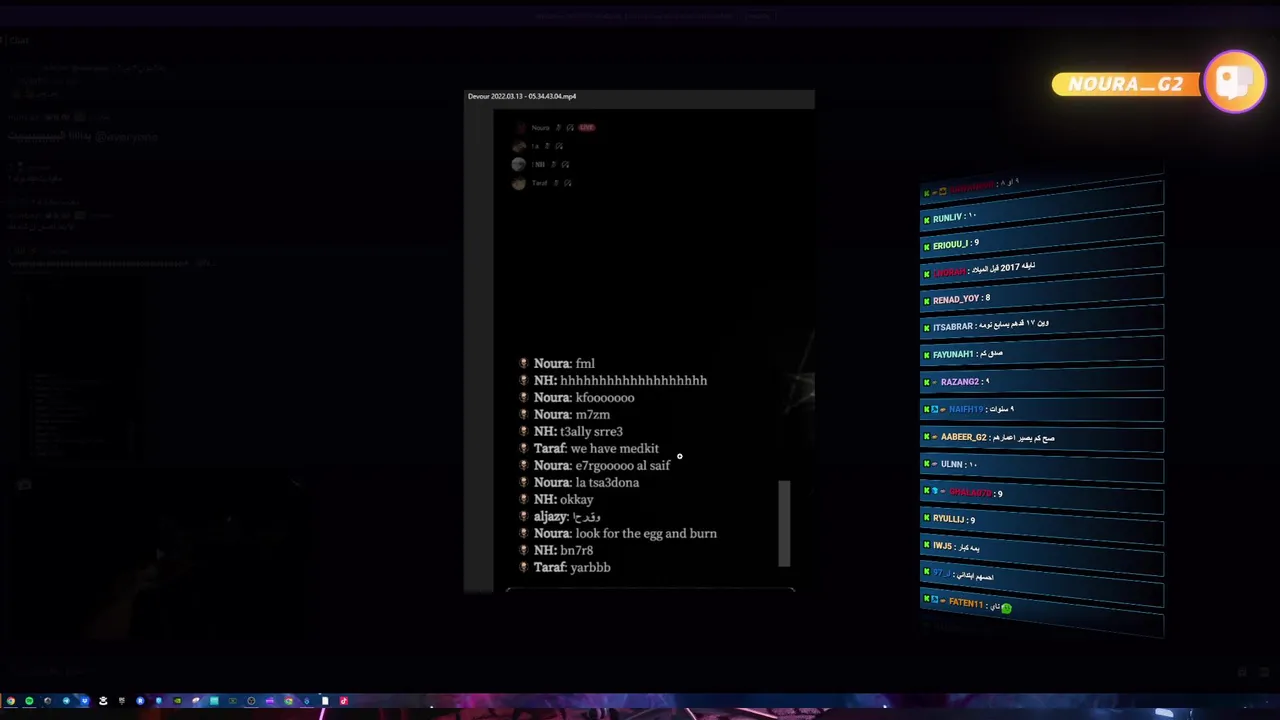Image resolution: width=1280 pixels, height=720 pixels.
Task: Click the 'Devour 2022.03.13' video title
Action: (522, 96)
